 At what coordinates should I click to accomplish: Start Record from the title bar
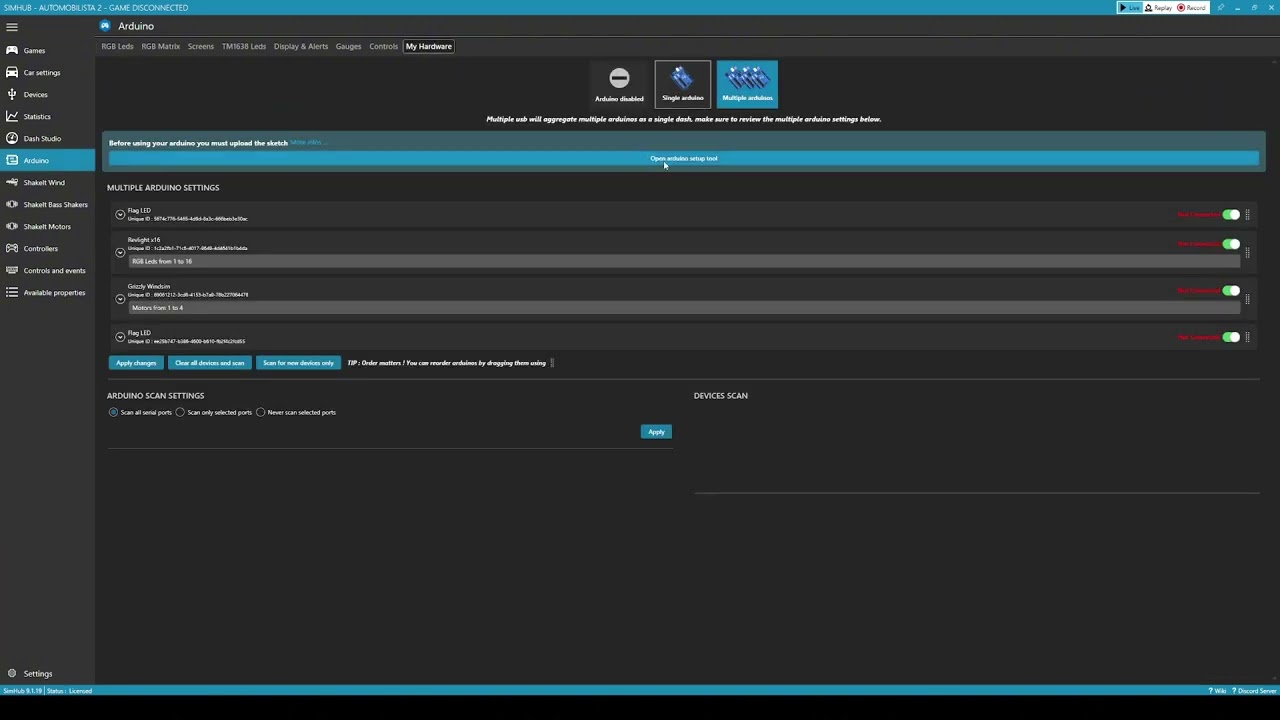[x=1191, y=7]
